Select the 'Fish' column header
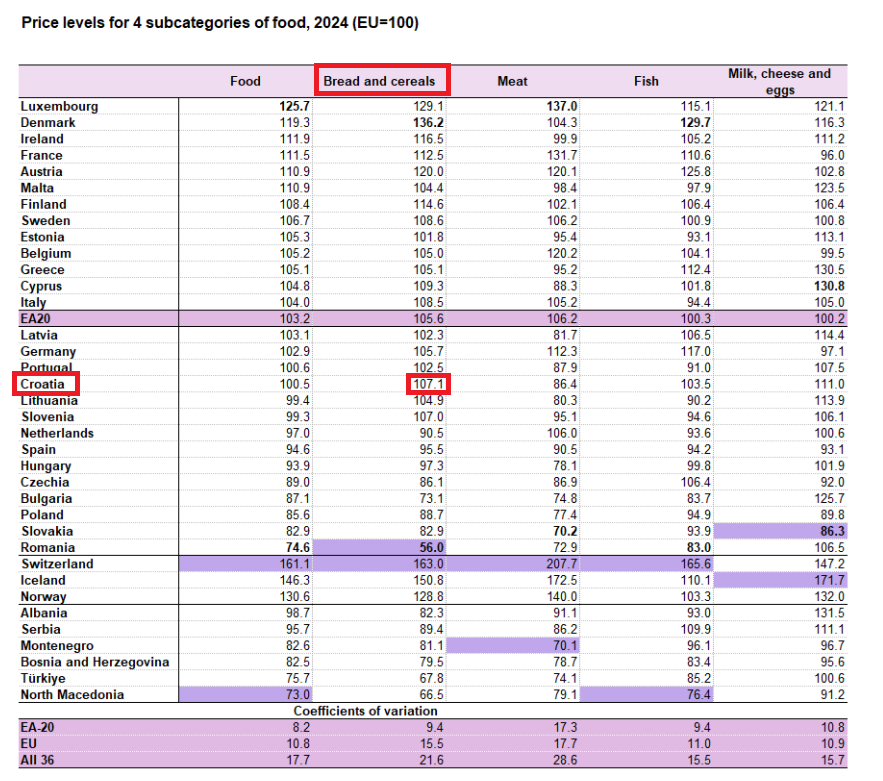The height and width of the screenshot is (781, 883). pos(646,81)
